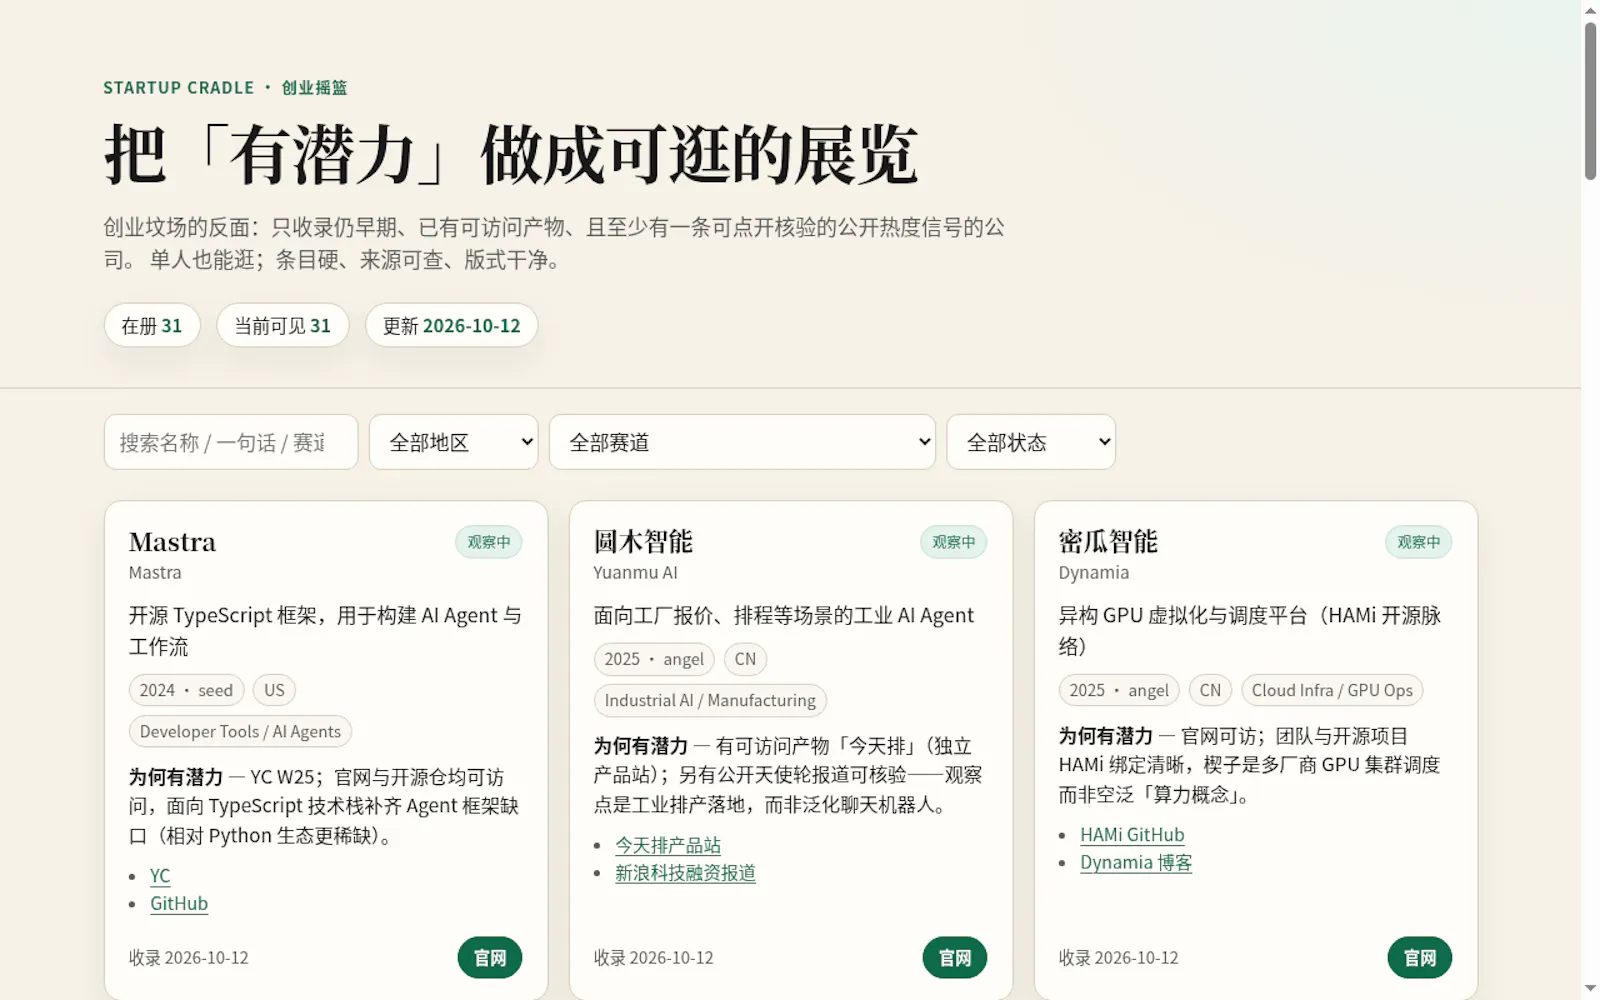Click the 当前可见 31 stat pill
This screenshot has height=1000, width=1600.
click(283, 325)
